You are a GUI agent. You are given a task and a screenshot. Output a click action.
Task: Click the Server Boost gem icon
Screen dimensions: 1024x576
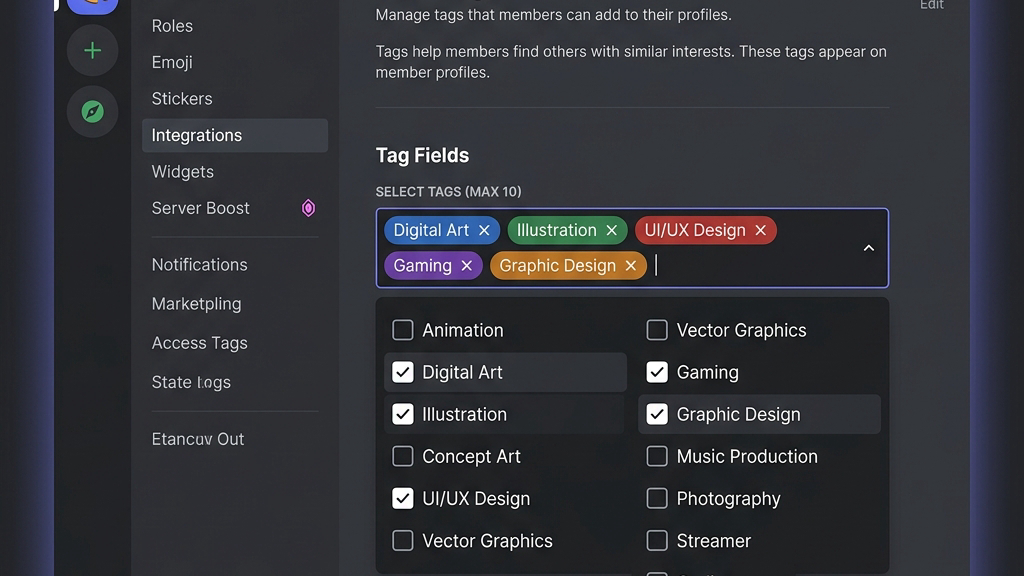point(308,208)
